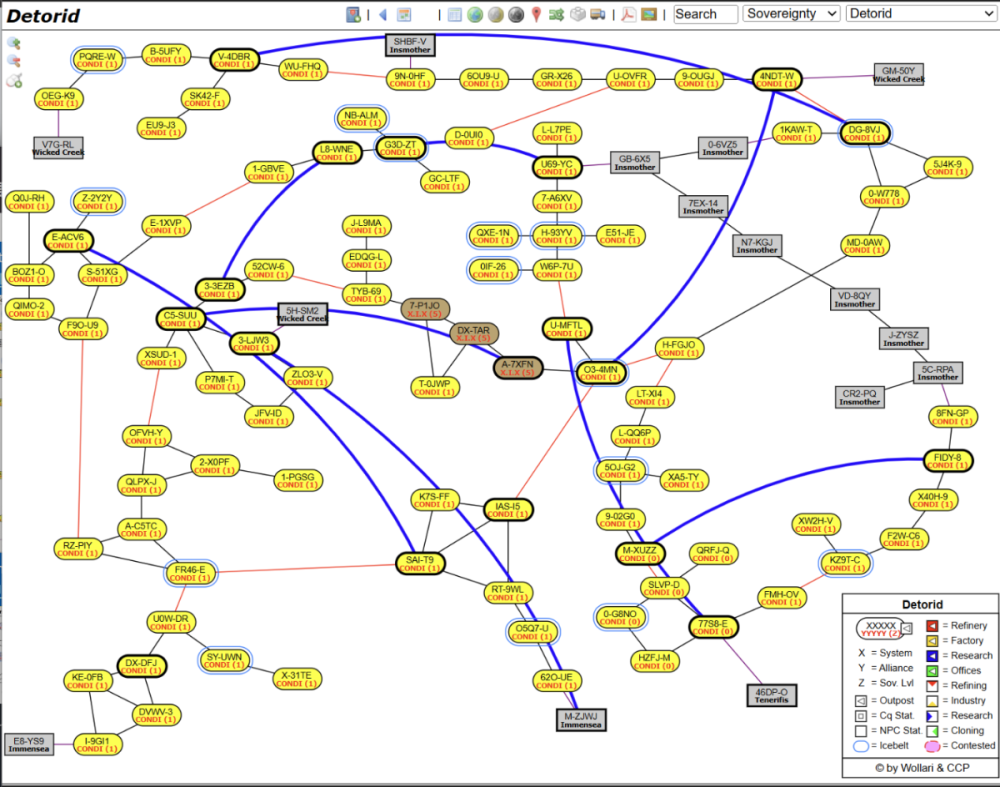Open the Sovereignty filter dropdown
This screenshot has width=1000, height=787.
pyautogui.click(x=791, y=14)
